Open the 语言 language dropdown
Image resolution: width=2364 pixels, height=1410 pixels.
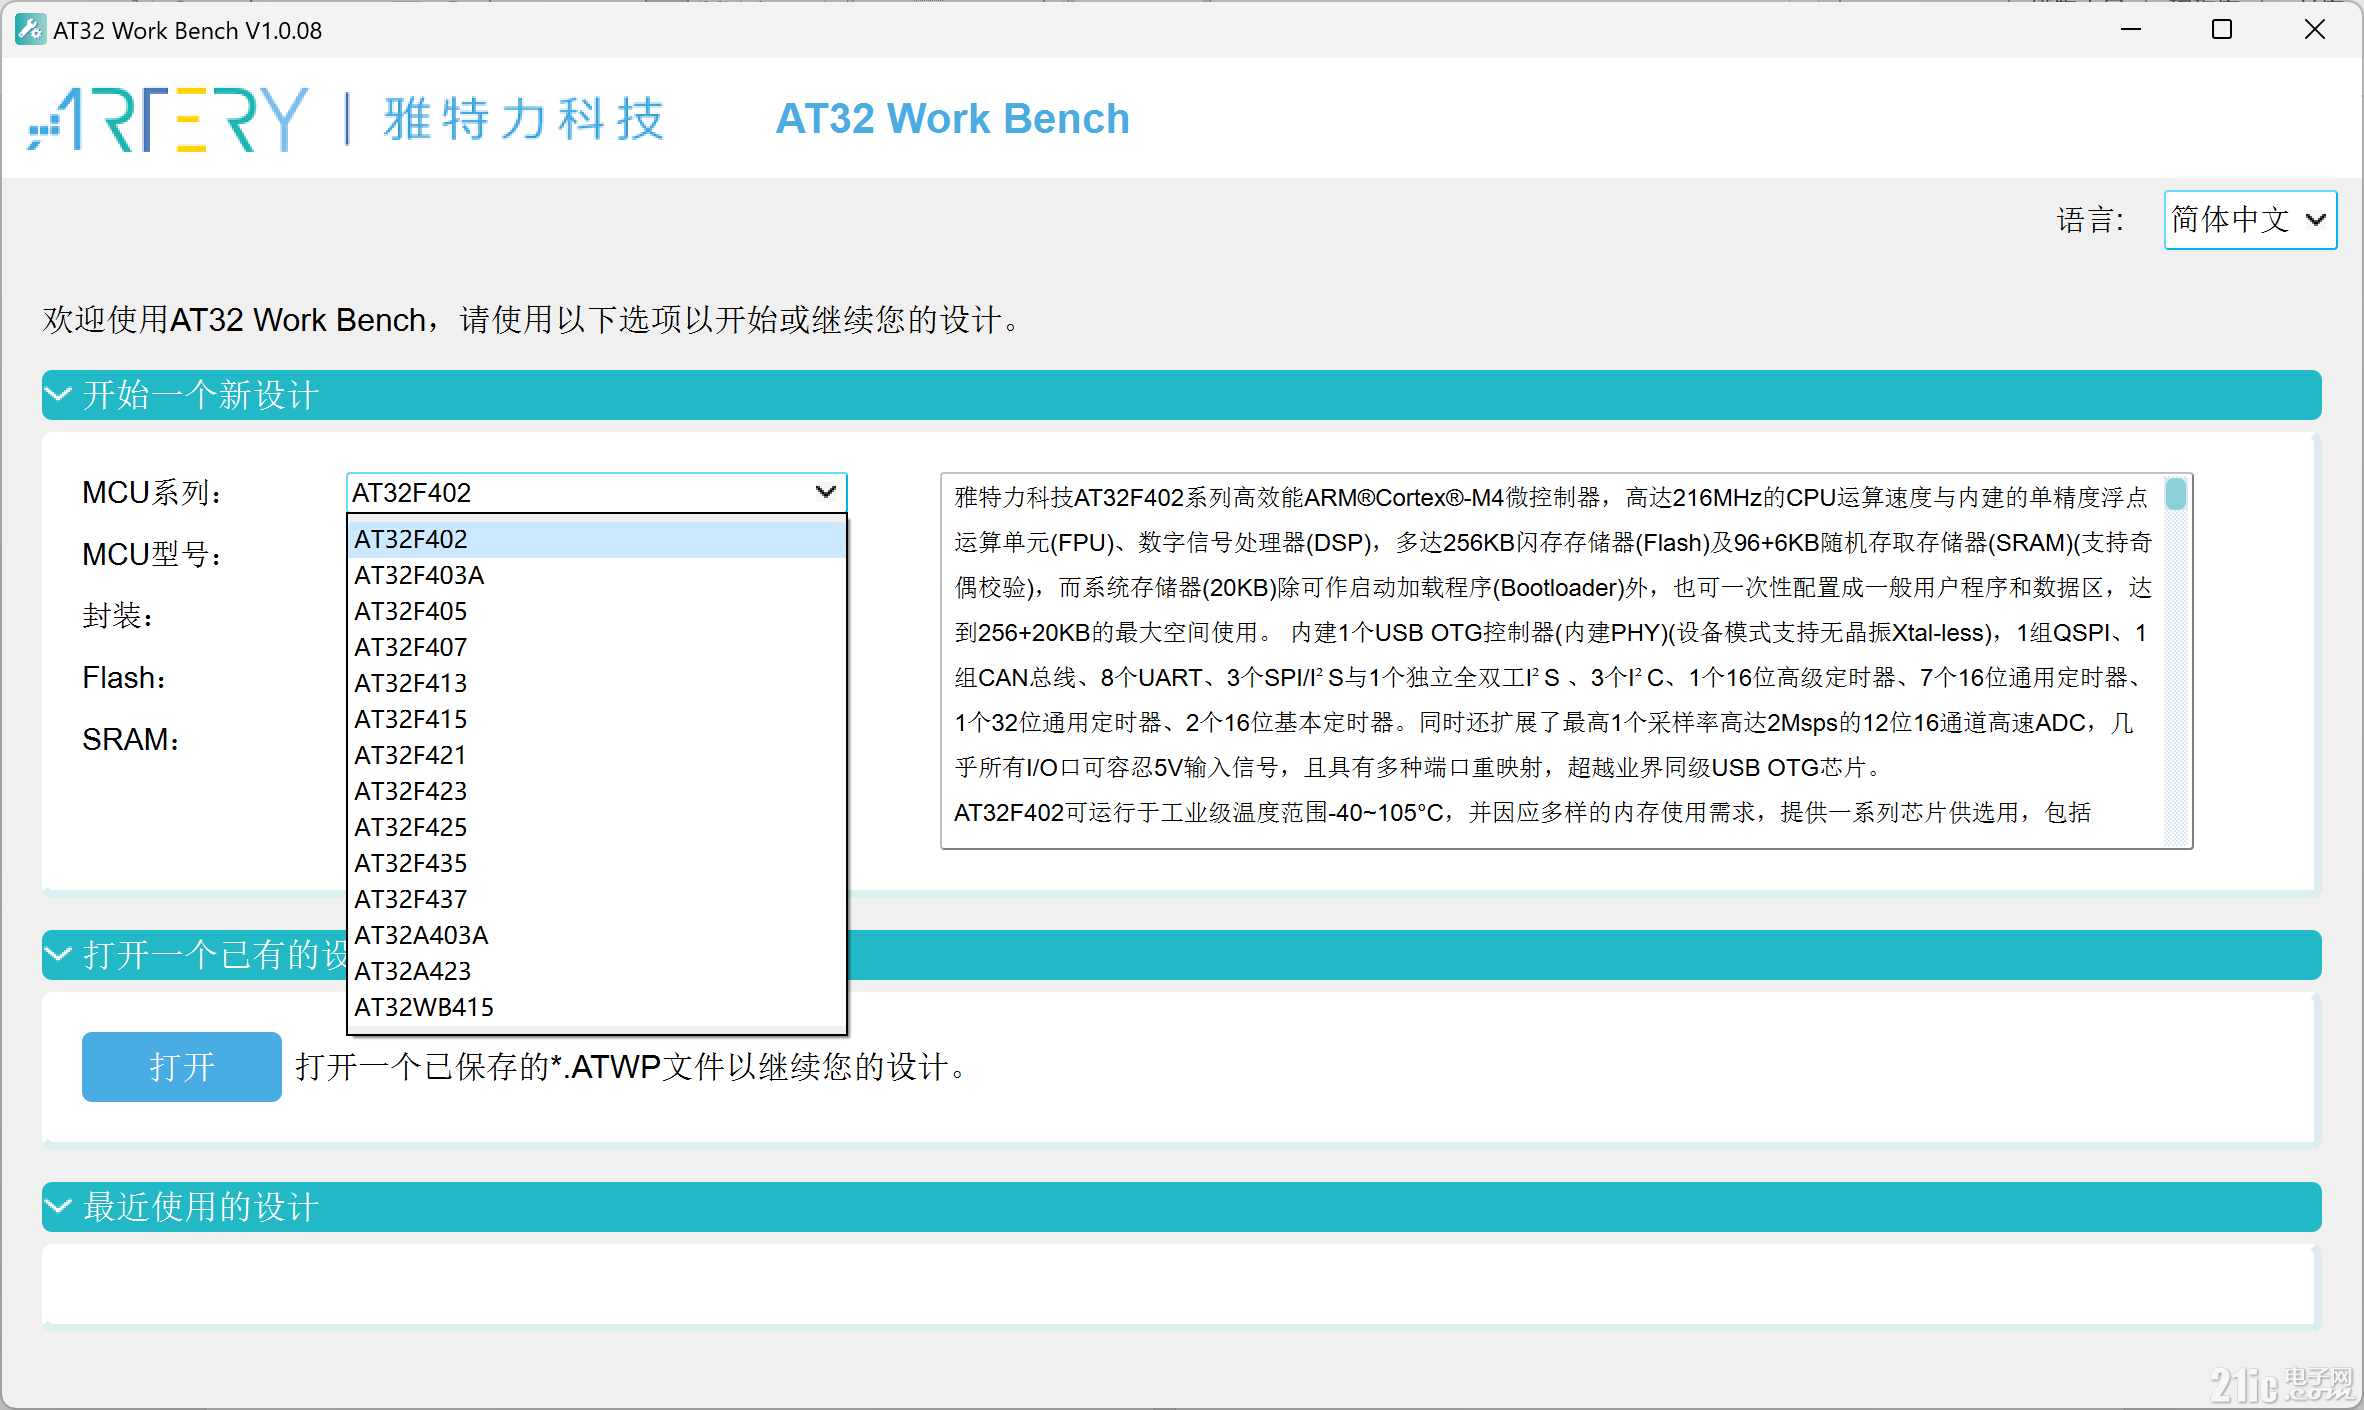[x=2250, y=219]
